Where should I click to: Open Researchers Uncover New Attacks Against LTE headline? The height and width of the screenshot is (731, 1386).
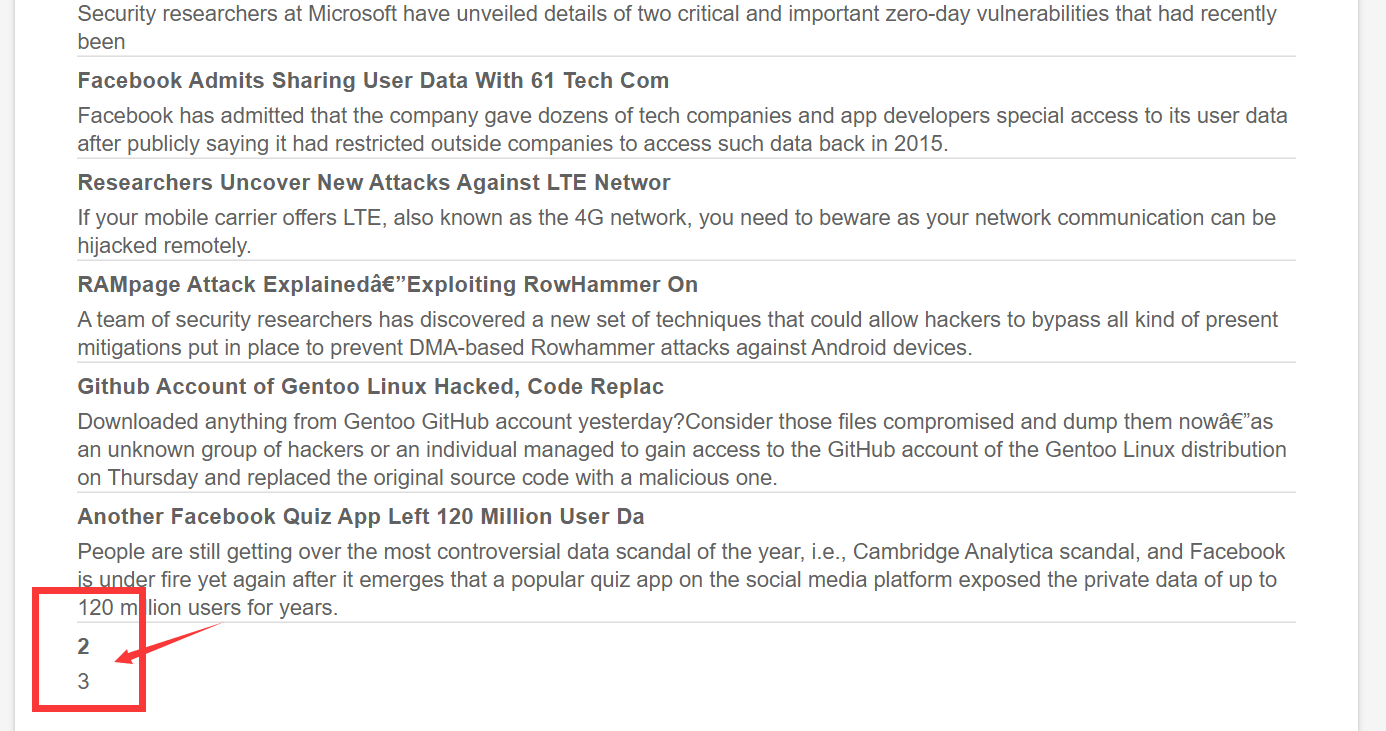[374, 183]
